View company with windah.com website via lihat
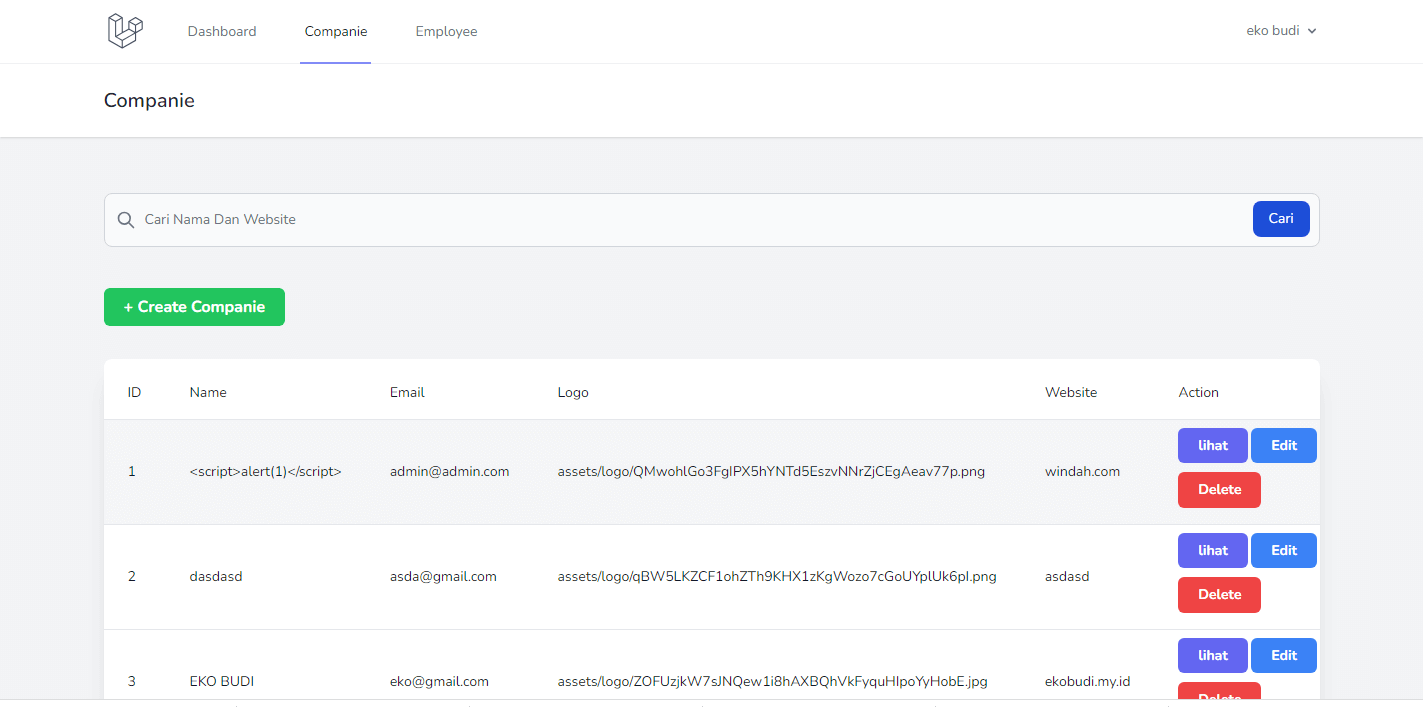Image resolution: width=1423 pixels, height=707 pixels. 1213,446
